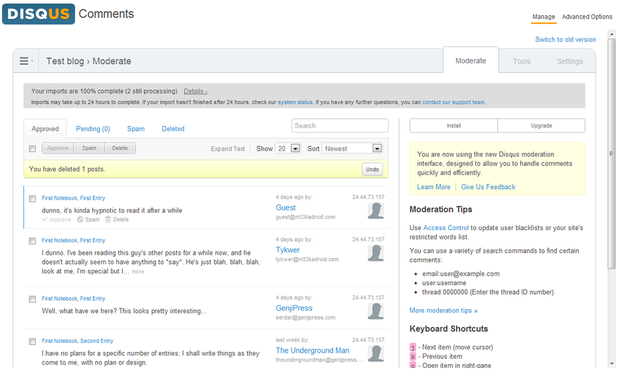620x376 pixels.
Task: Click the page vertical scrollbar thumb
Action: click(x=612, y=153)
